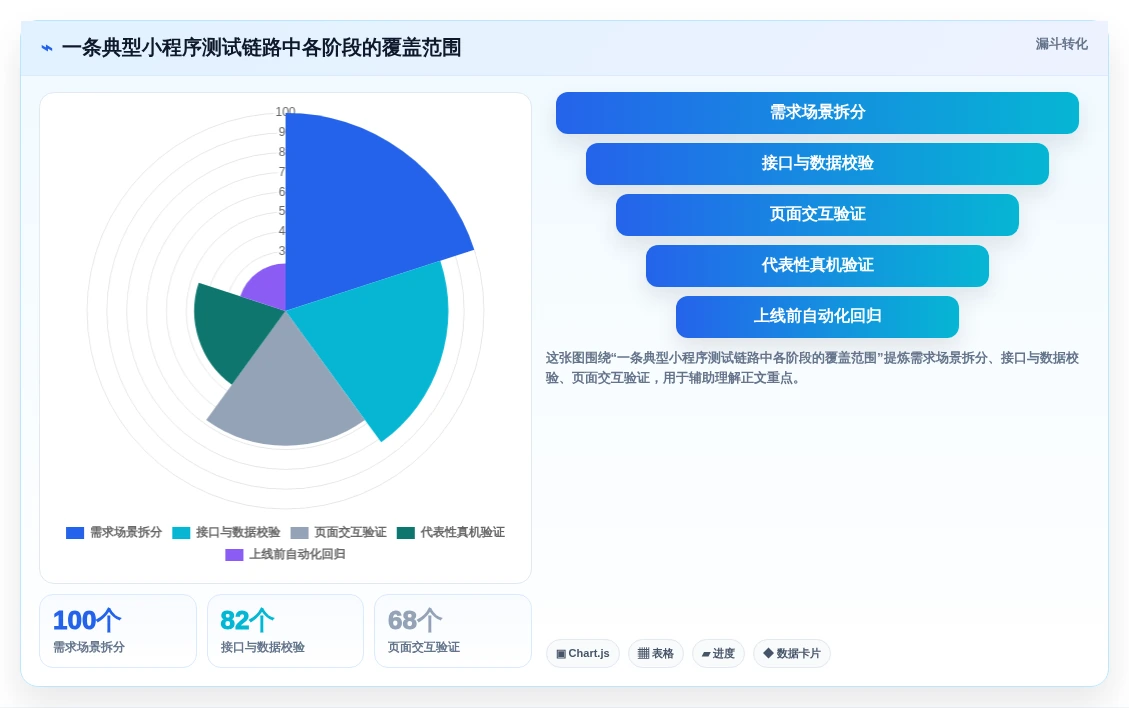Toggle the 代表性真机验证 legend swatch
This screenshot has height=708, width=1129.
406,533
